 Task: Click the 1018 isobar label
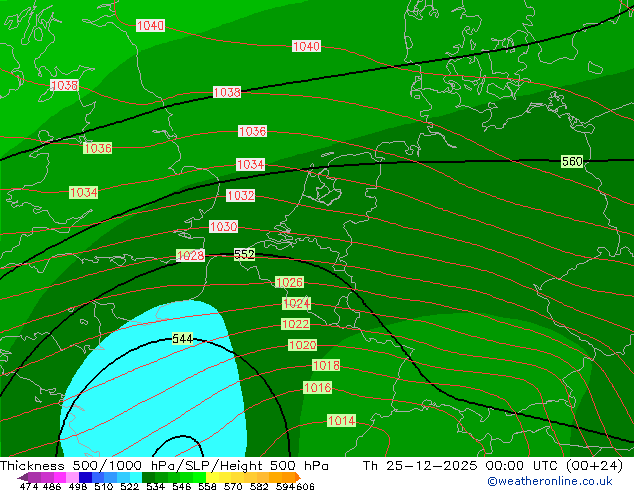326,365
